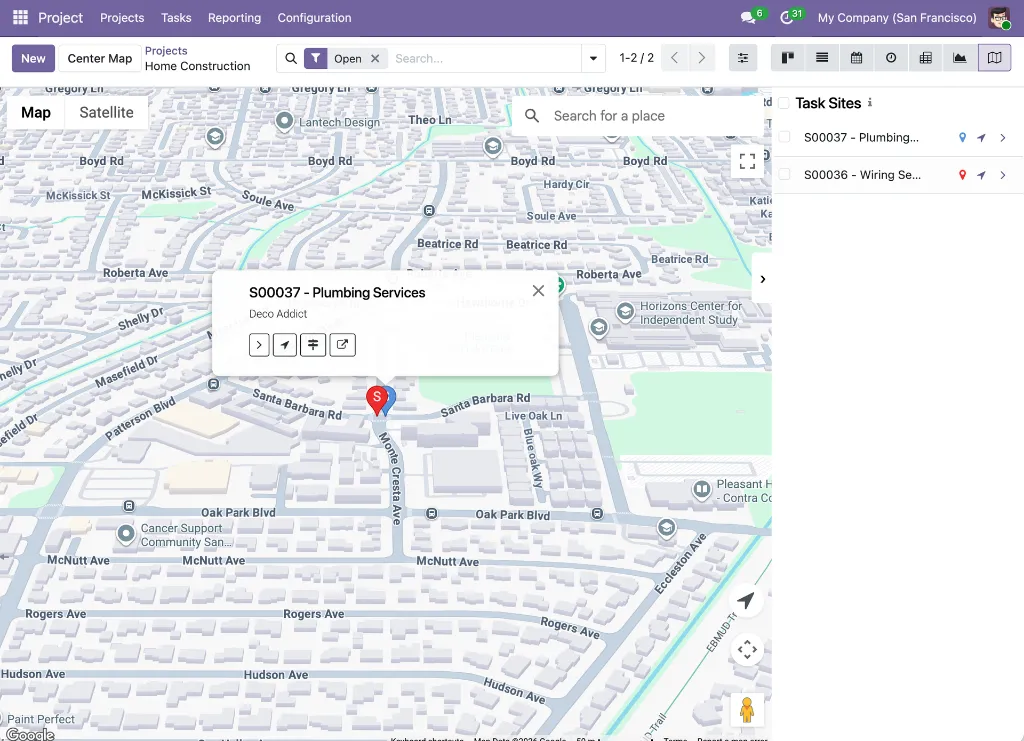The width and height of the screenshot is (1024, 741).
Task: Click the blue pin for S00037
Action: pos(962,137)
